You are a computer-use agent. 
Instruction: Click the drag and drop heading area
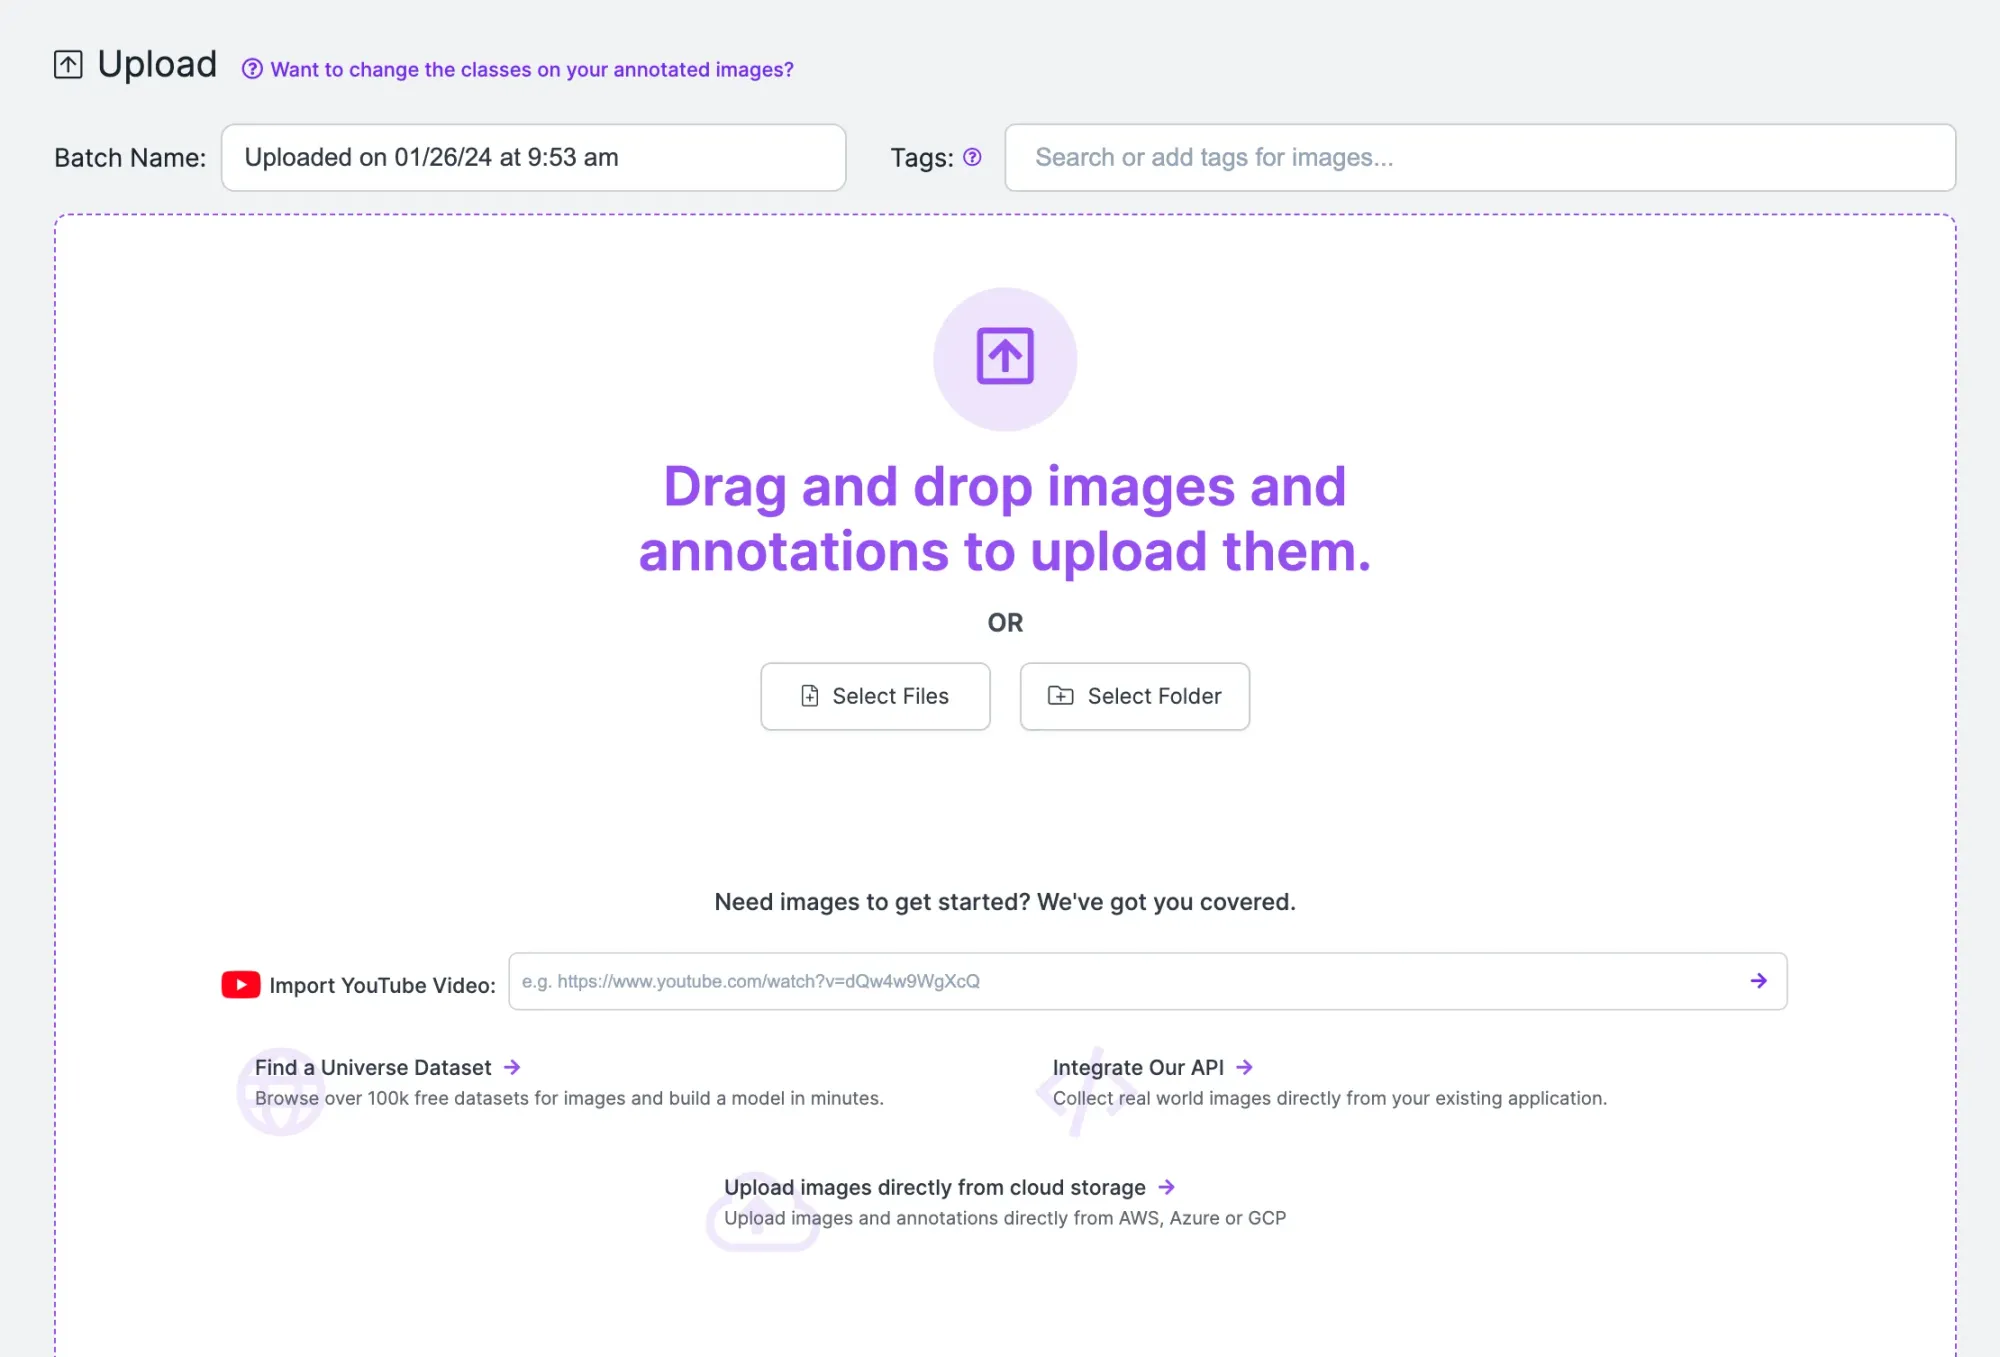(1004, 518)
